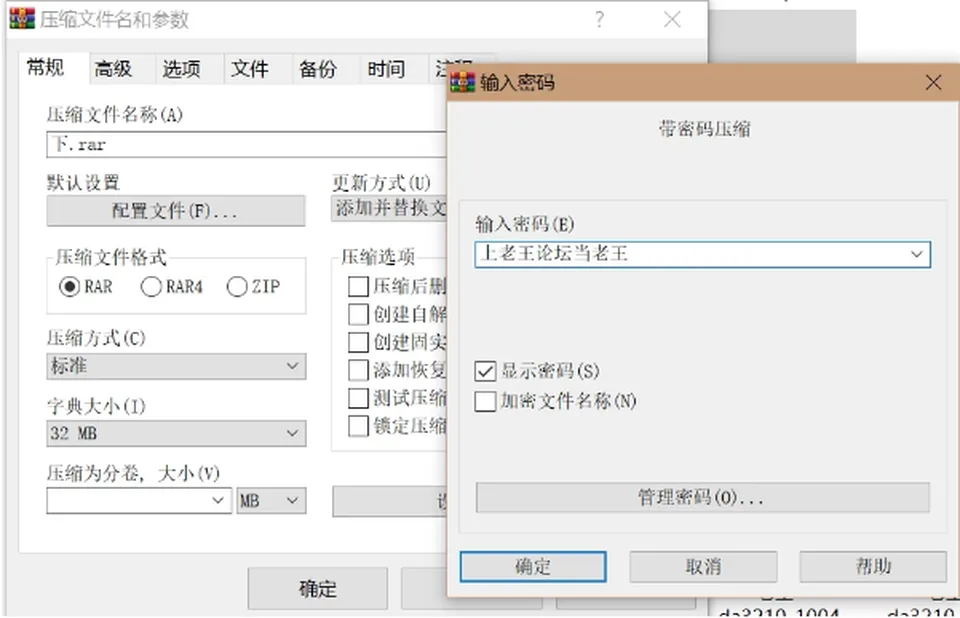
Task: Click WinRAR icon in archive dialog title bar
Action: (22, 18)
